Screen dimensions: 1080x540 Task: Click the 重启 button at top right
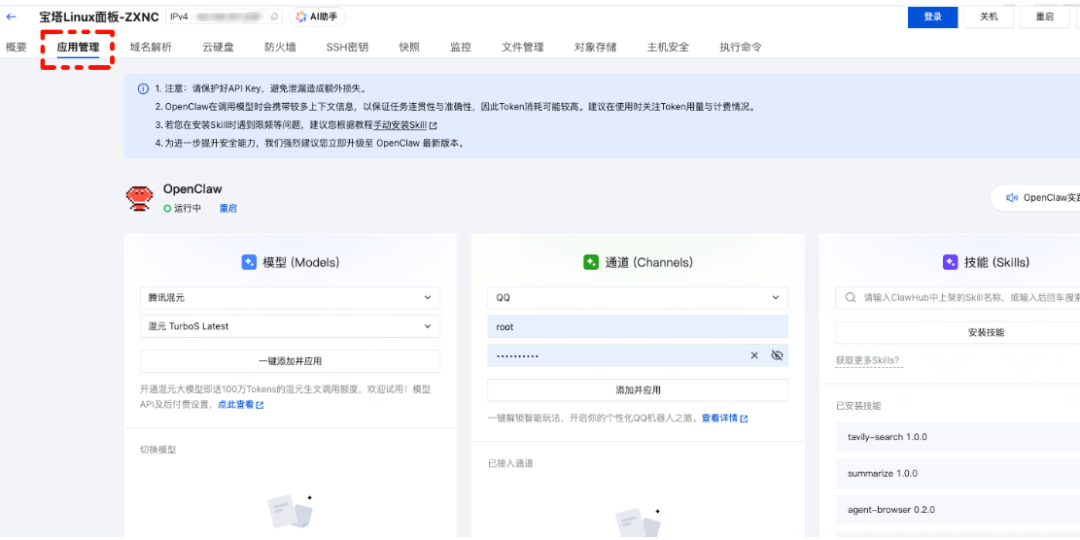pos(1045,17)
